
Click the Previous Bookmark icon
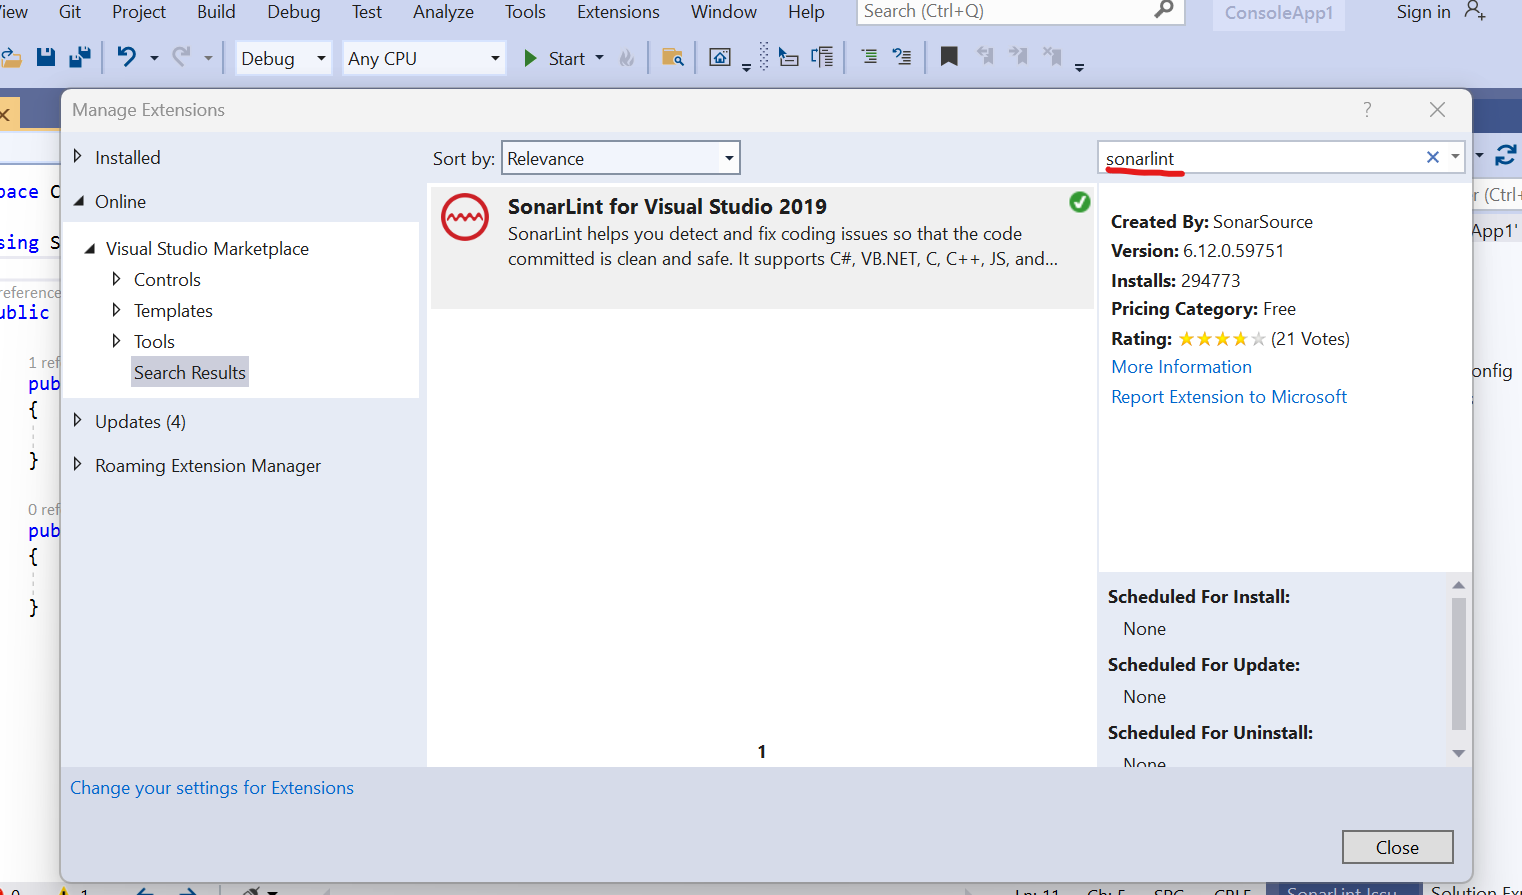[x=985, y=56]
